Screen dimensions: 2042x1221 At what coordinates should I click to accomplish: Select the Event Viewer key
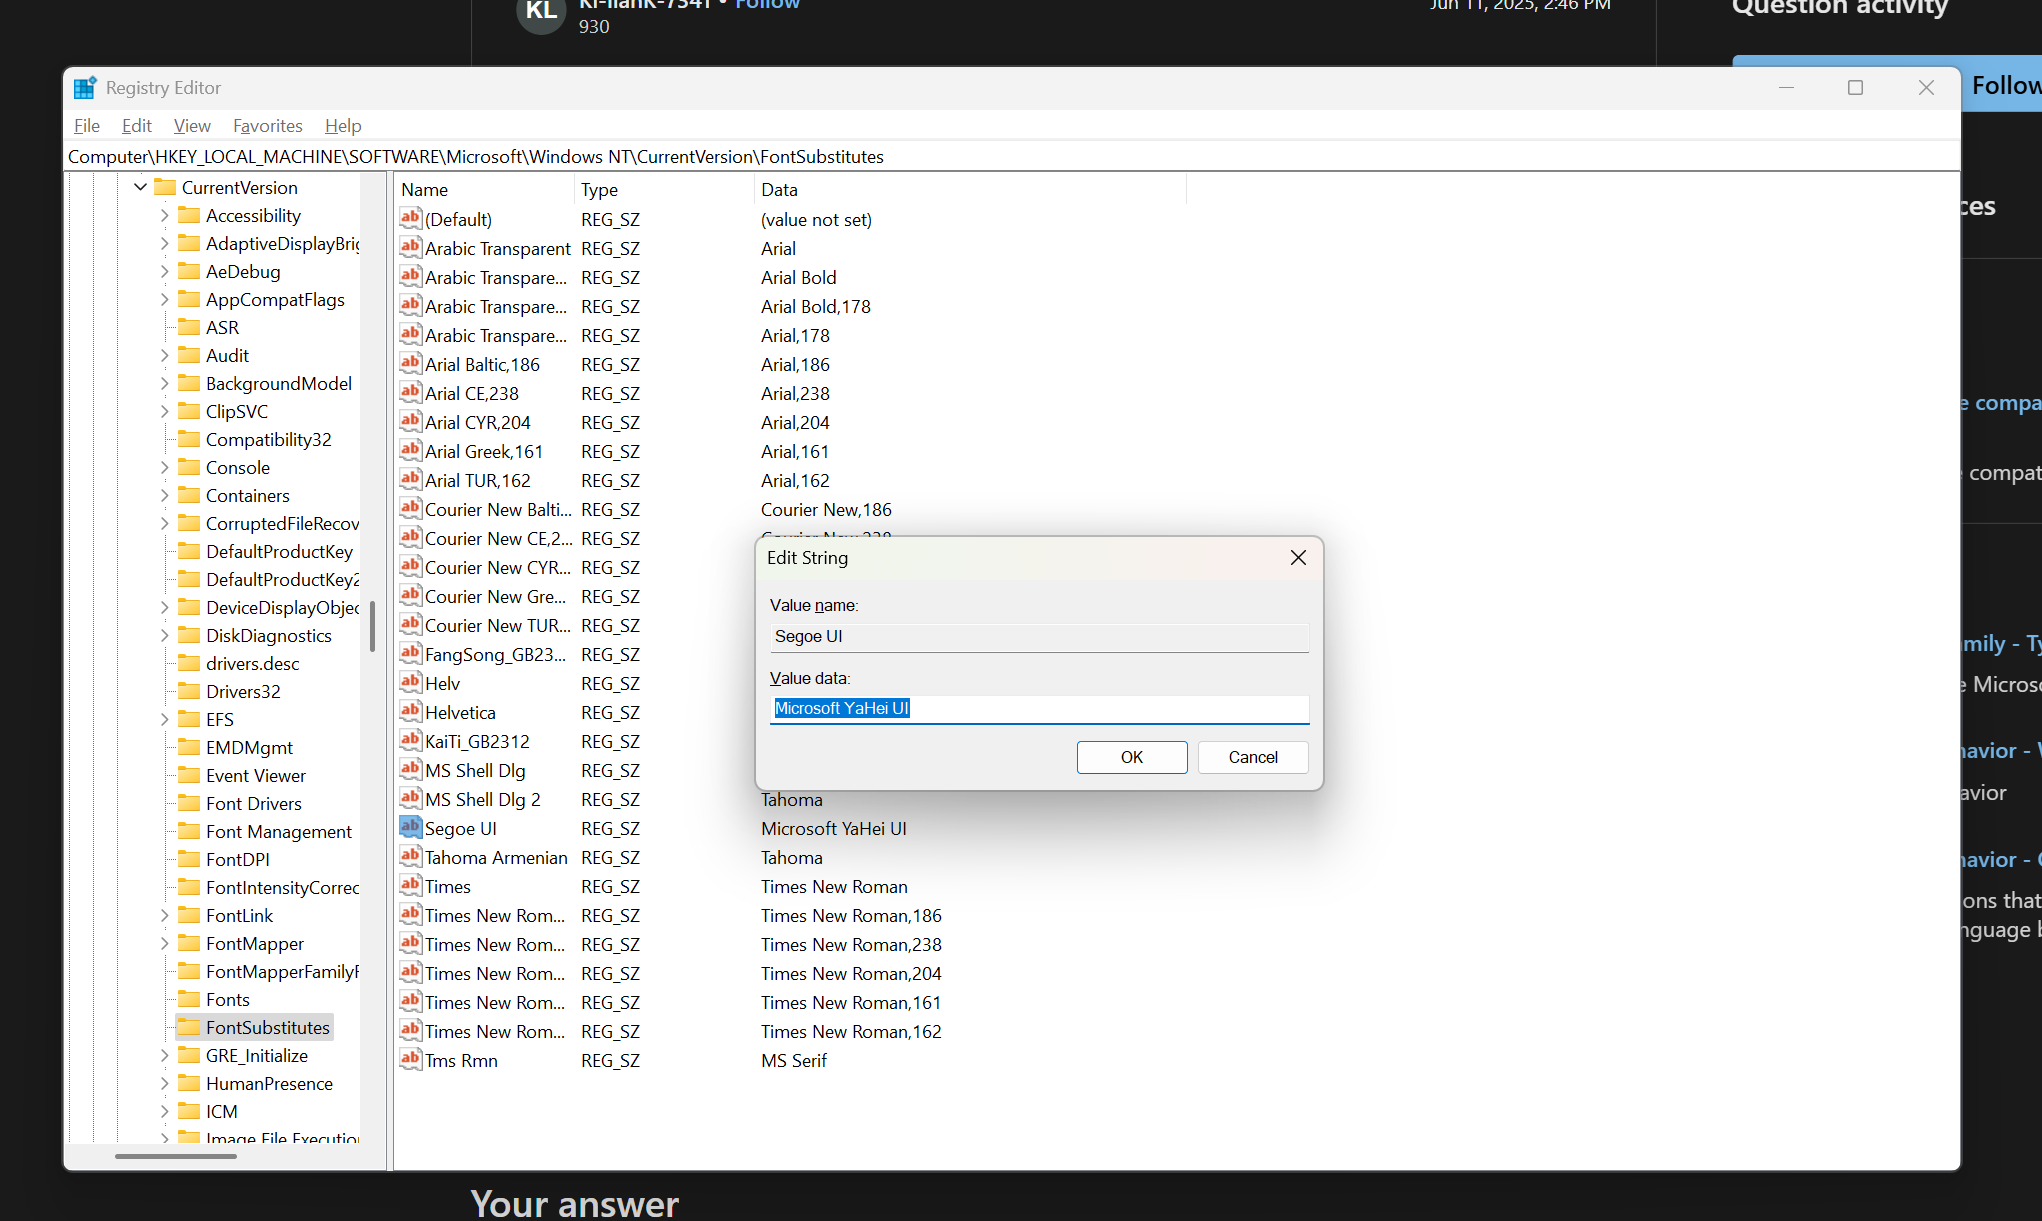click(256, 775)
